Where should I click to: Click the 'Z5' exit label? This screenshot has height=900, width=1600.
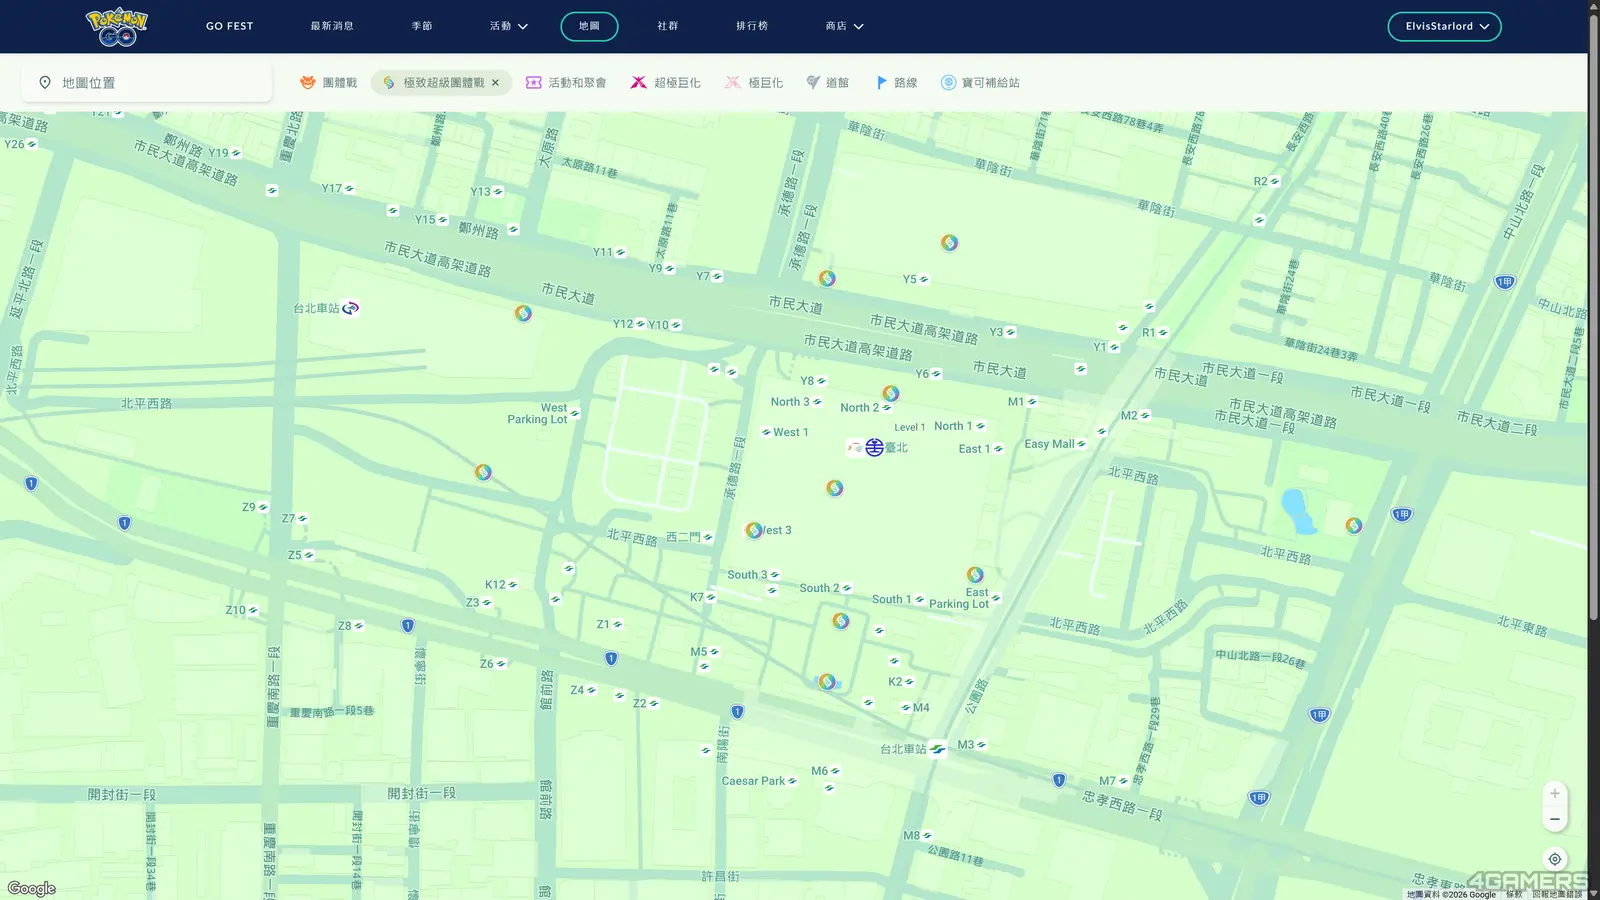pos(295,555)
